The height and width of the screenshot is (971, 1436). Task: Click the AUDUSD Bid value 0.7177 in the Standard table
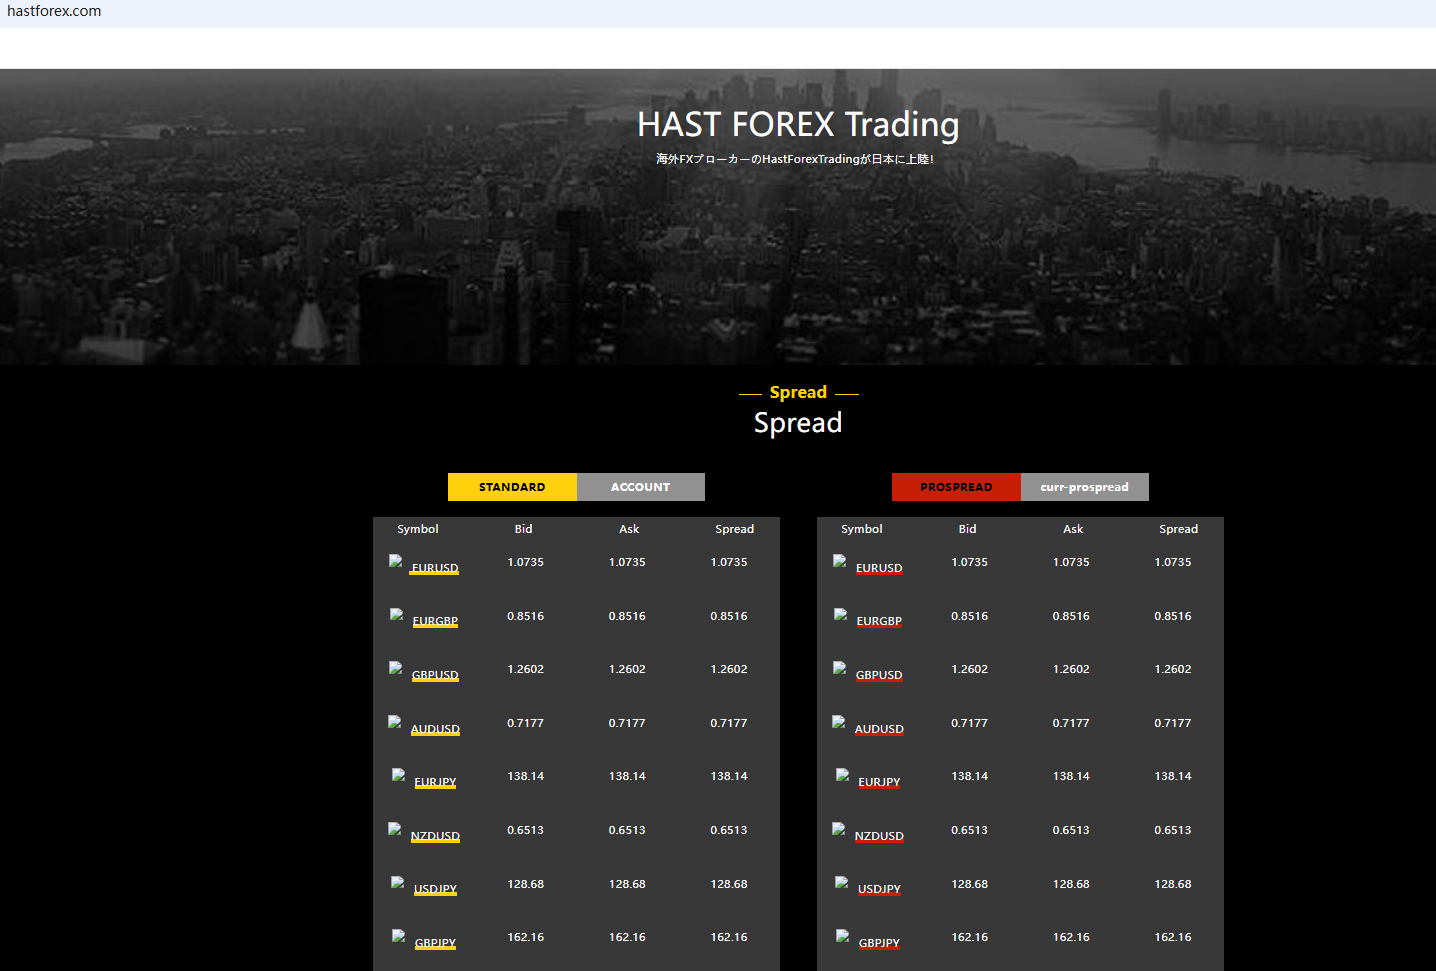[526, 723]
